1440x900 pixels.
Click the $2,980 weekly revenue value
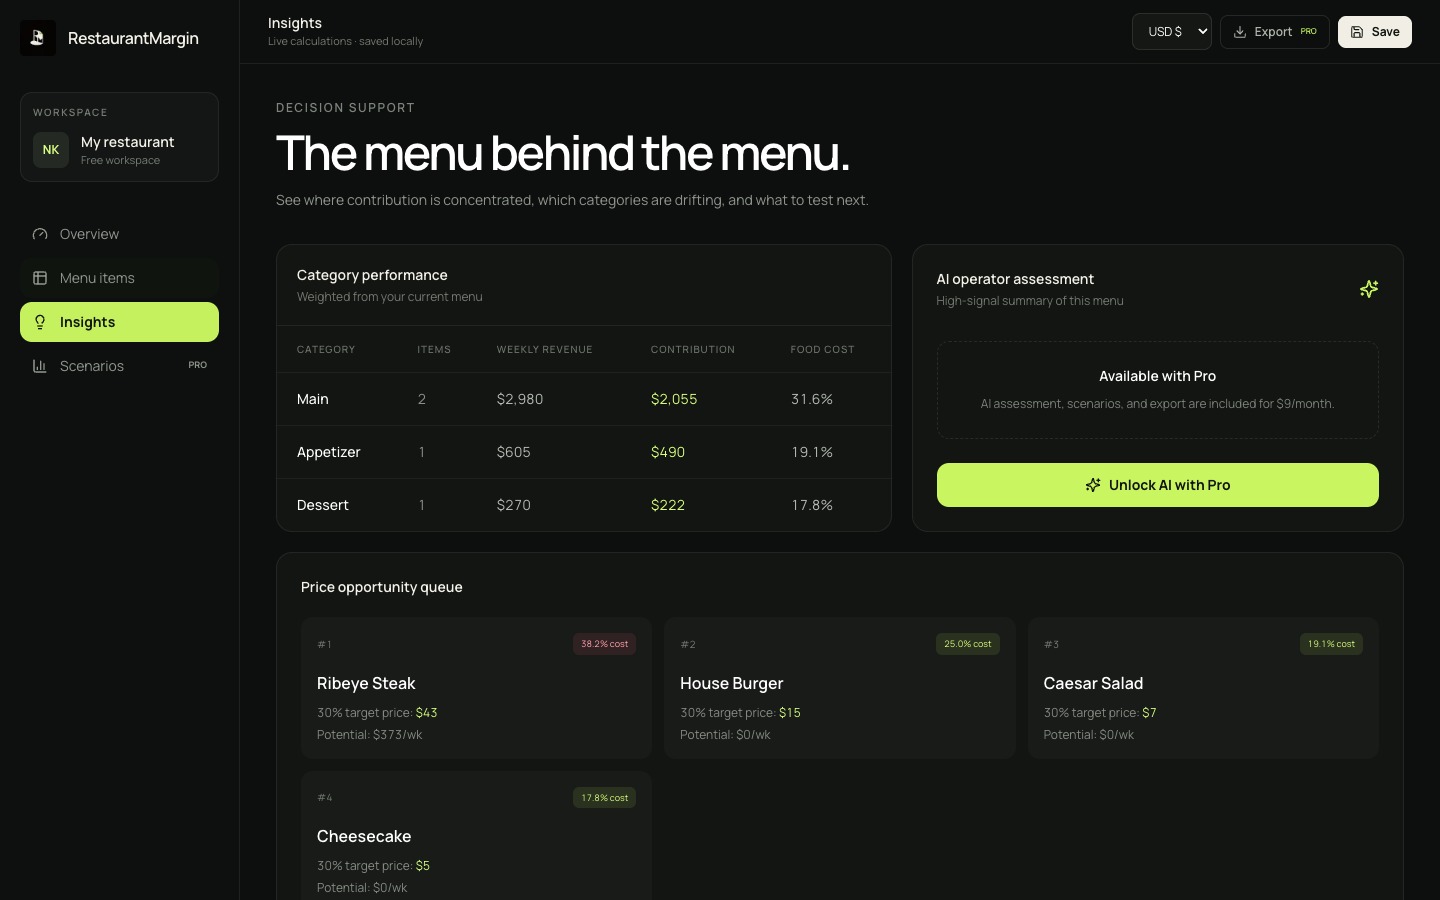pyautogui.click(x=520, y=399)
